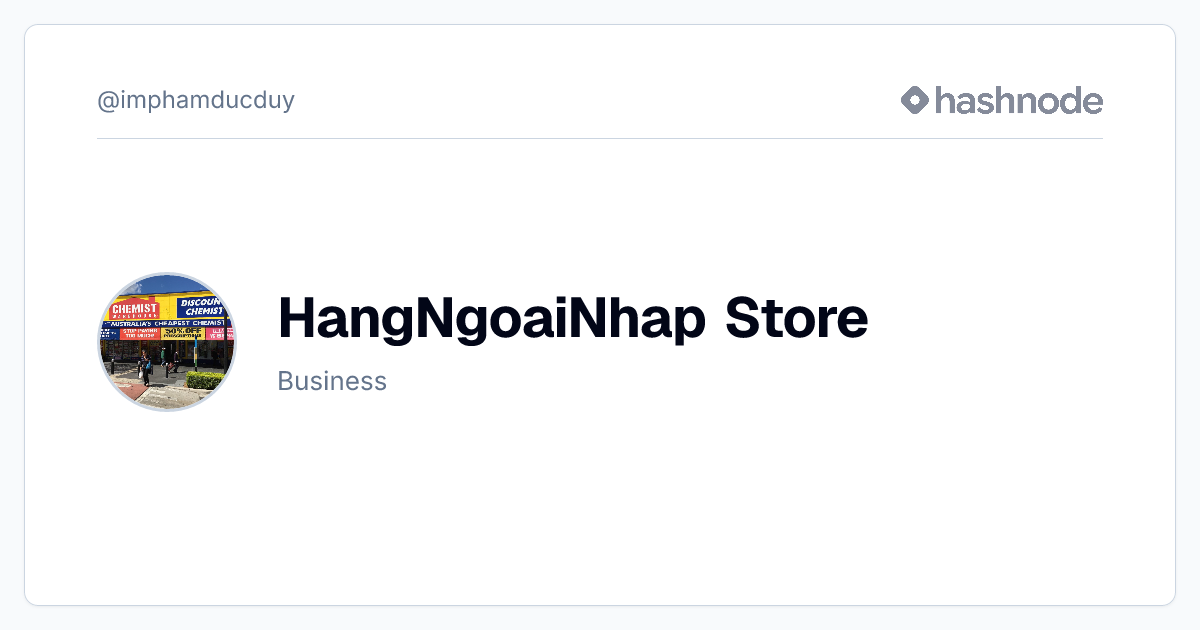The image size is (1200, 630).
Task: Click empty white area below Business
Action: [600, 500]
